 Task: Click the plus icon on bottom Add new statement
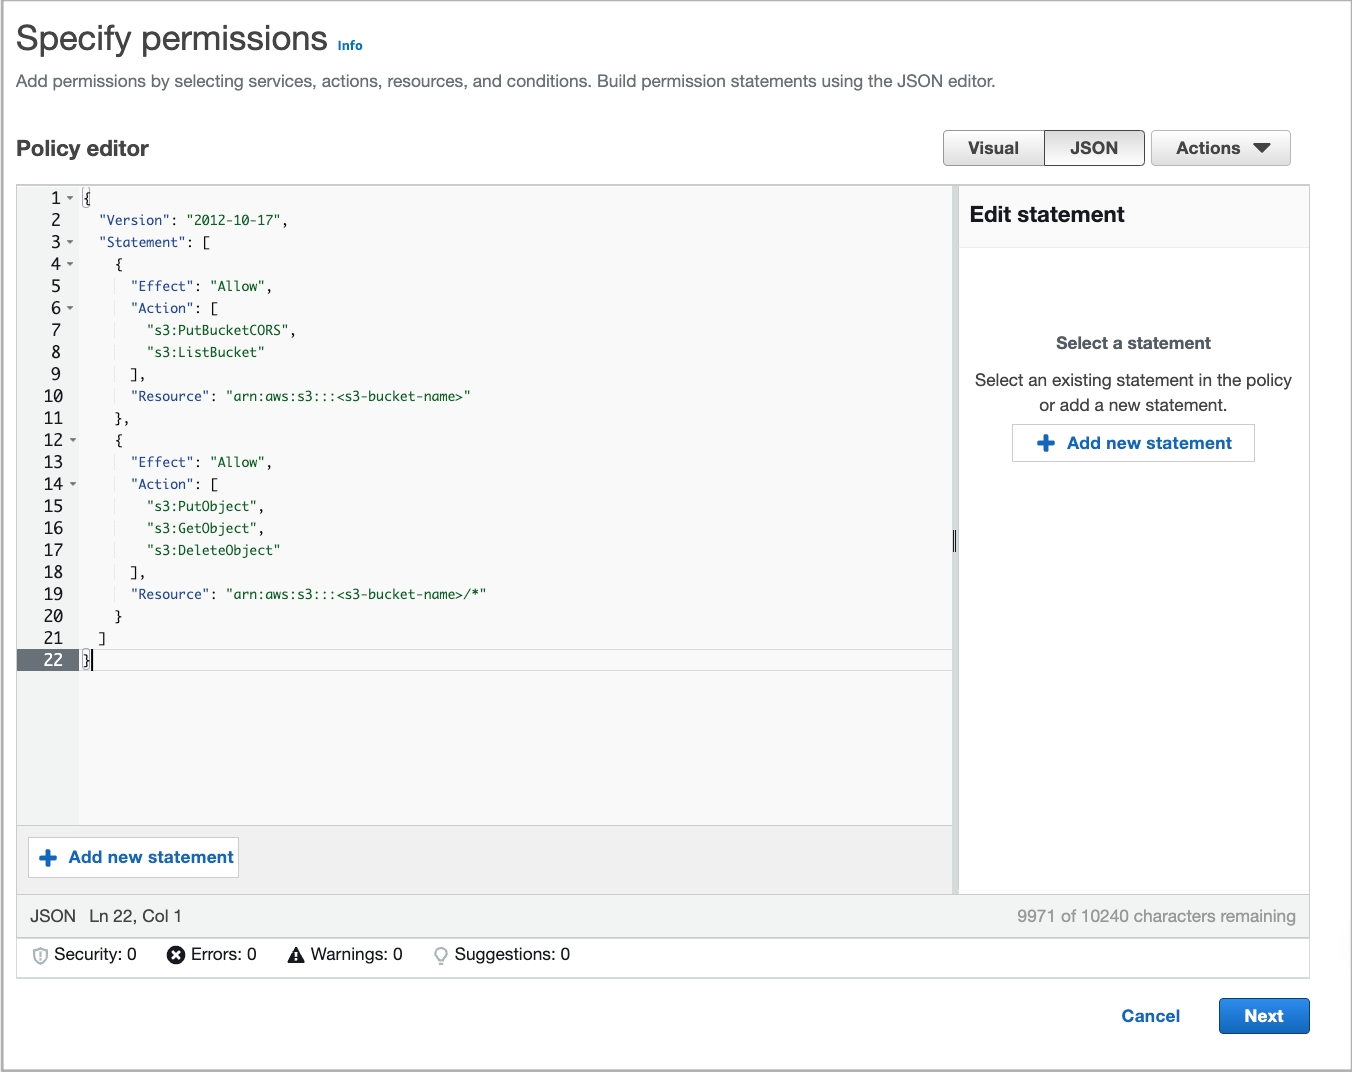pos(47,857)
